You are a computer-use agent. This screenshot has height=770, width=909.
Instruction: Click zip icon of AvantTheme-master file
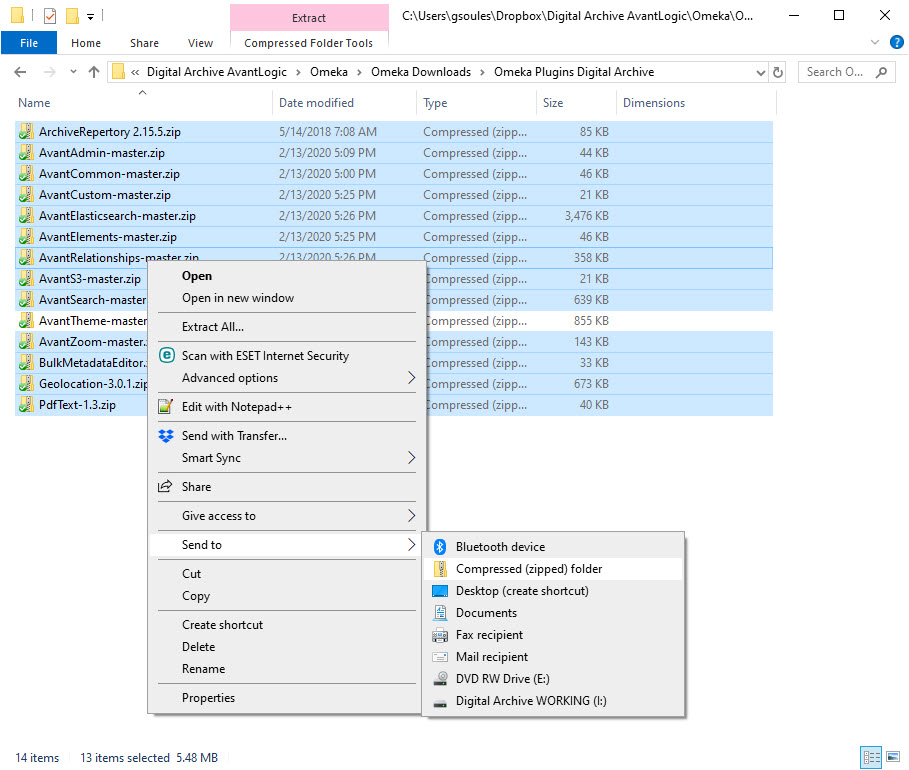click(x=26, y=321)
